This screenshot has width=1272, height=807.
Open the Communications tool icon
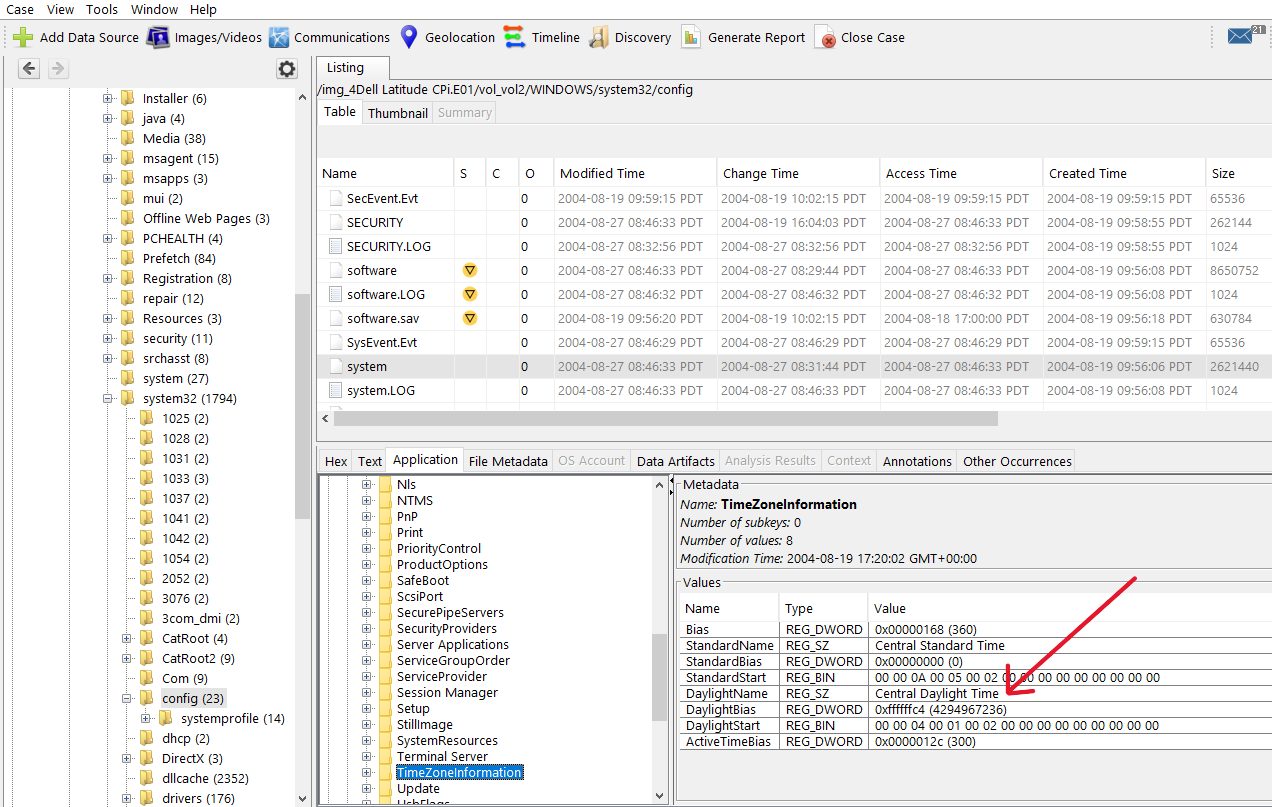(279, 38)
